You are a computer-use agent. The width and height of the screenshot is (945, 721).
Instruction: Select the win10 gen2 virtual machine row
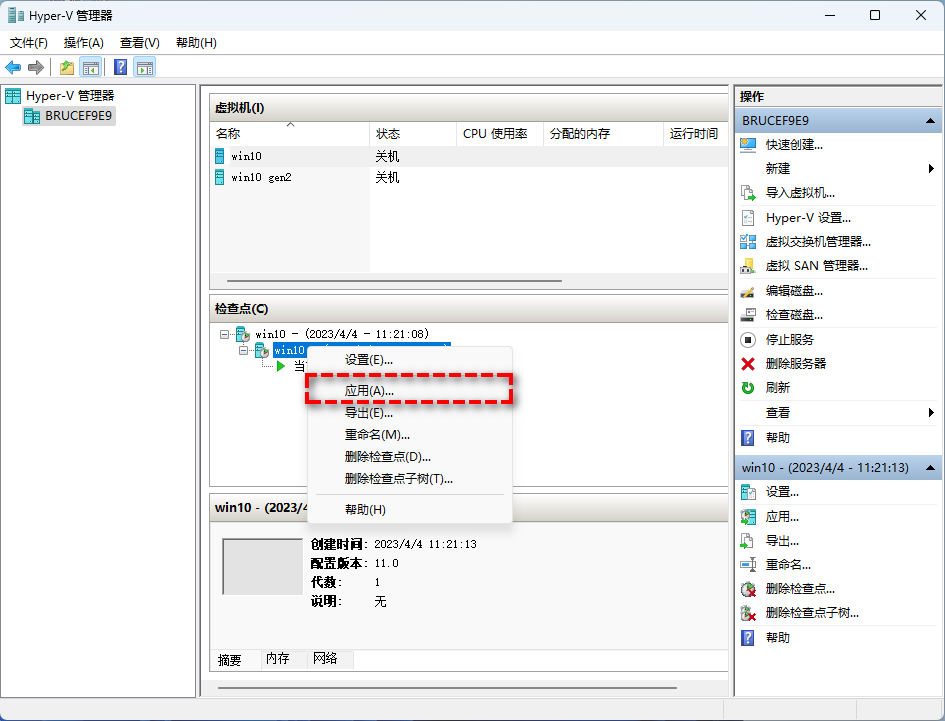(x=469, y=177)
